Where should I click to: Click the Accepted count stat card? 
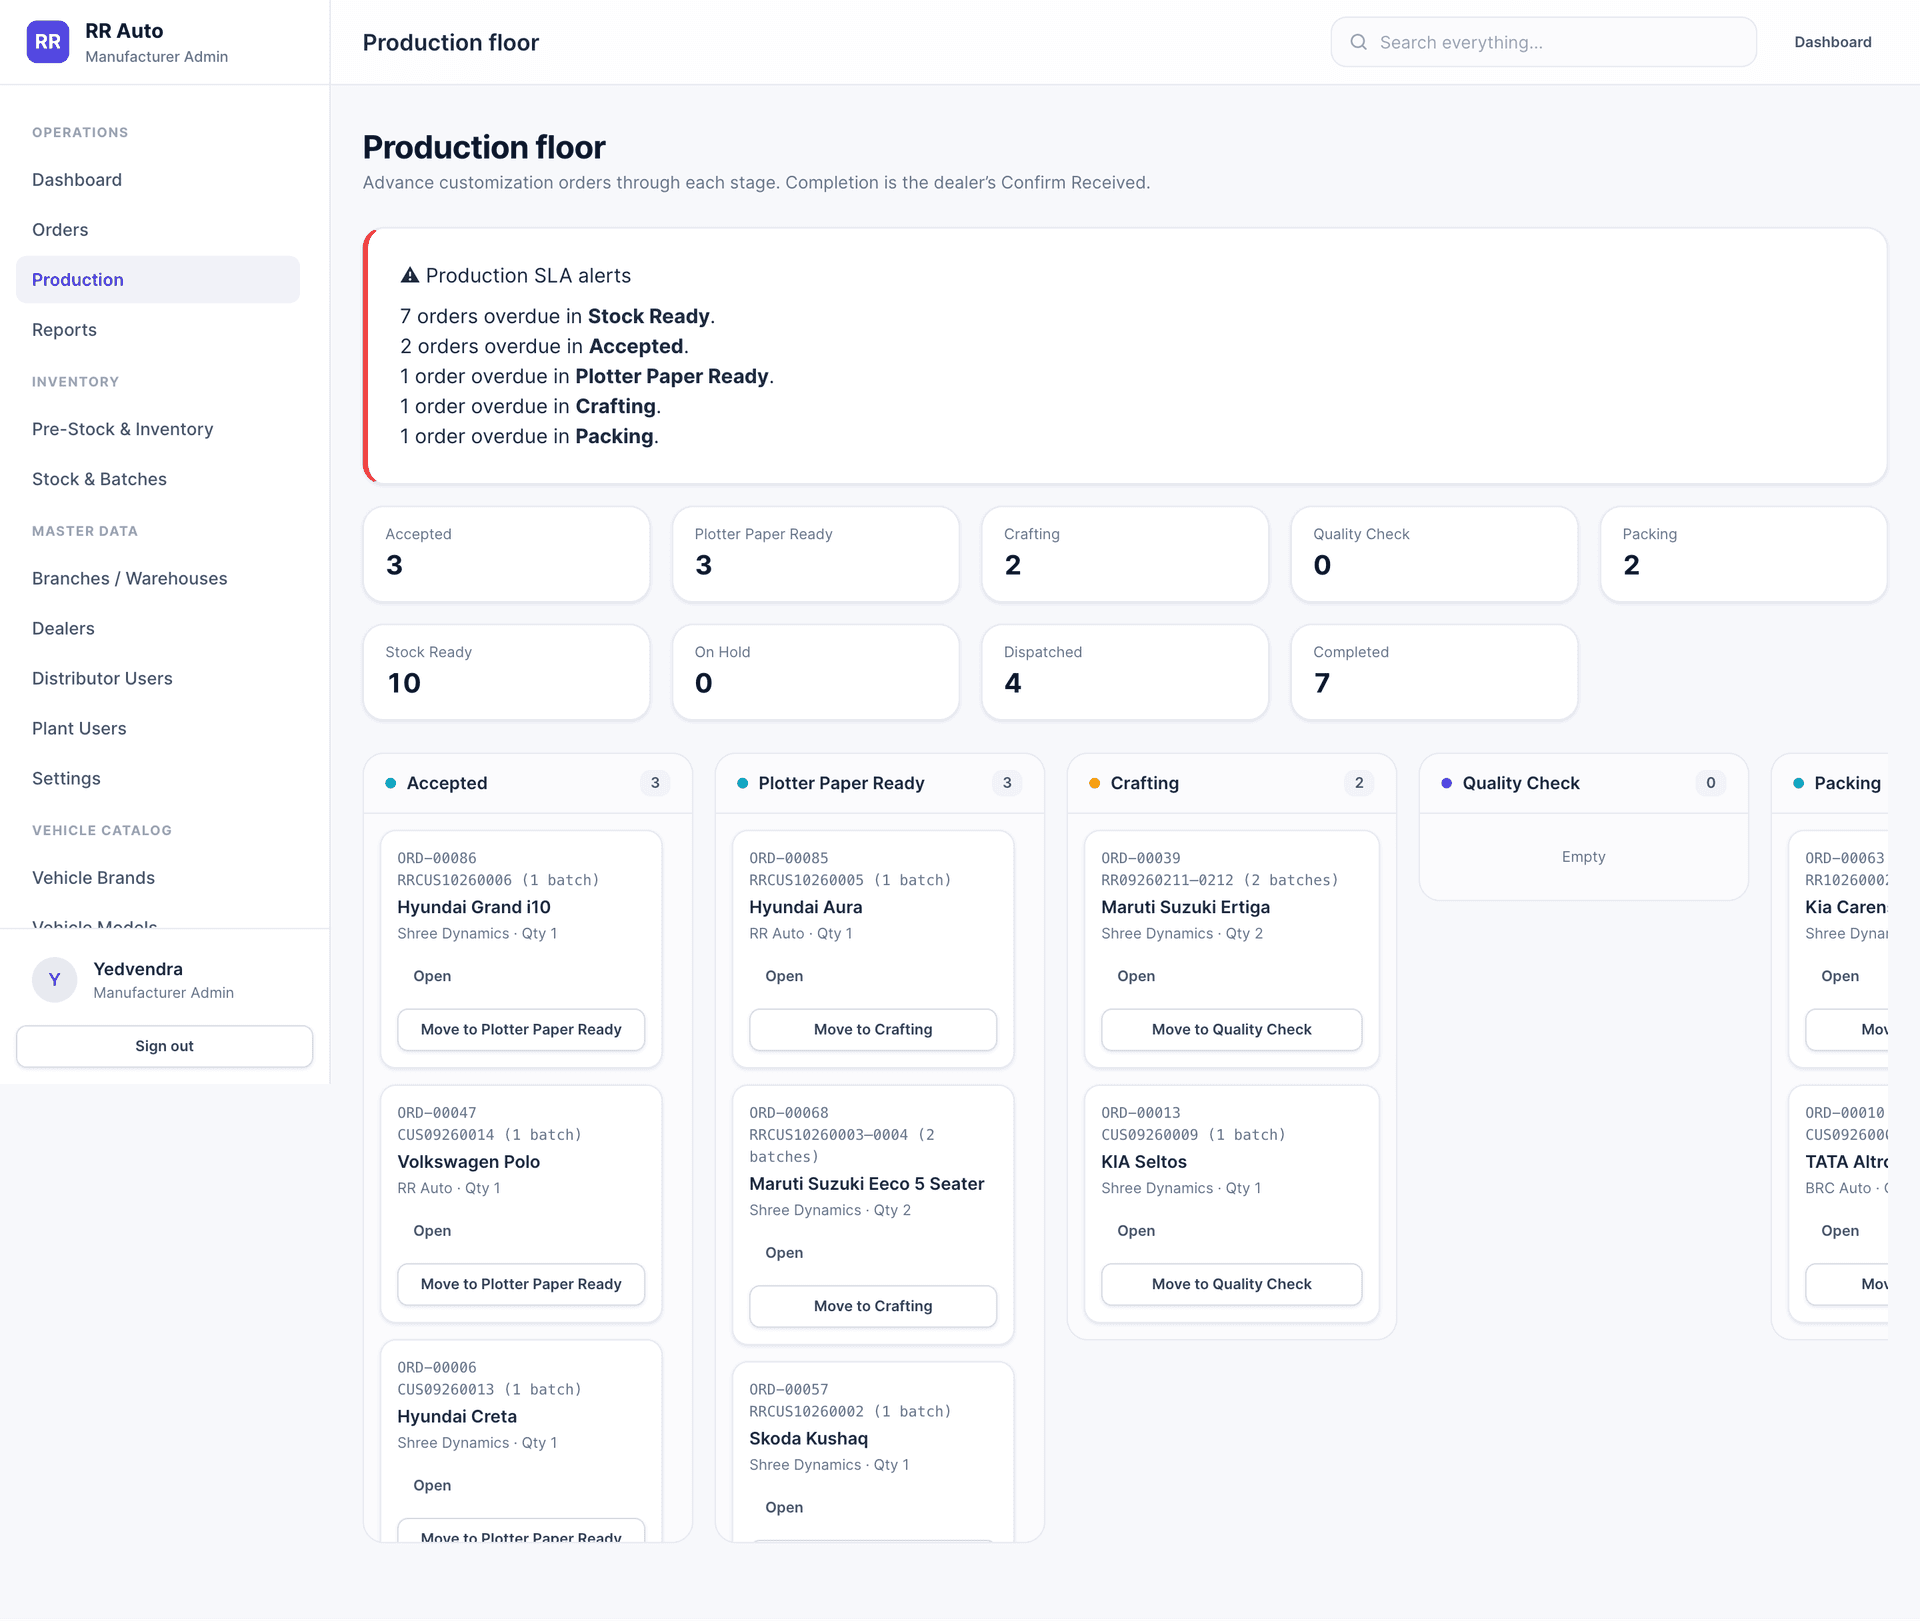[506, 554]
